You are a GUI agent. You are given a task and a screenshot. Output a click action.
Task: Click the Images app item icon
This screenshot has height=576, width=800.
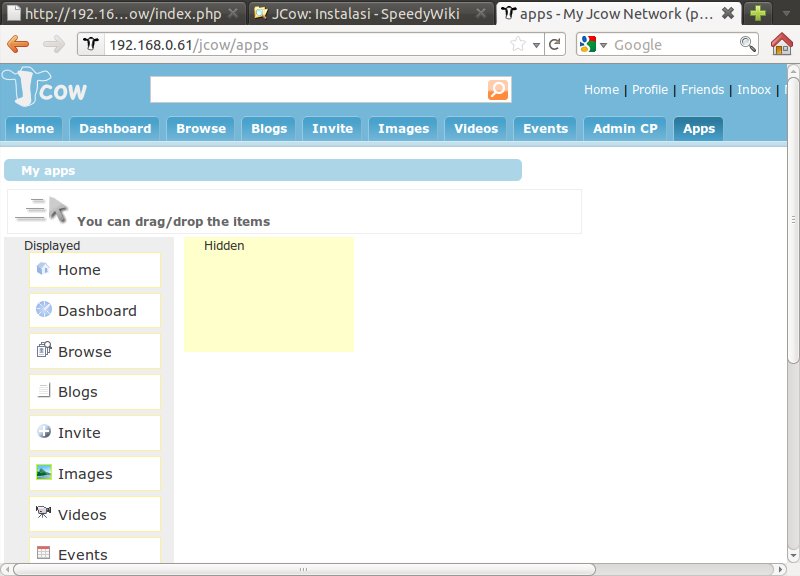44,472
